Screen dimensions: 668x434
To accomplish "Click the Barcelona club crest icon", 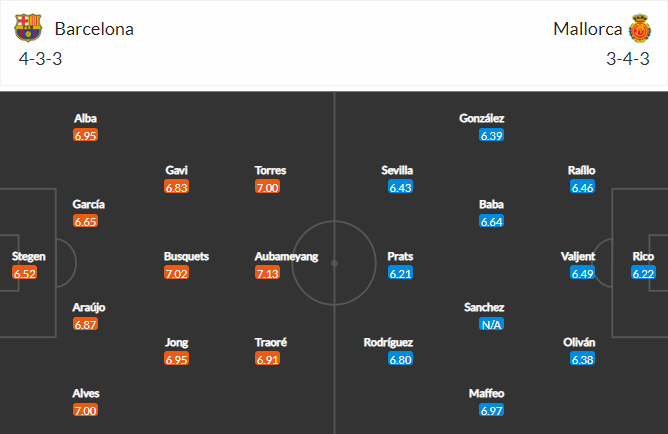I will click(x=30, y=28).
